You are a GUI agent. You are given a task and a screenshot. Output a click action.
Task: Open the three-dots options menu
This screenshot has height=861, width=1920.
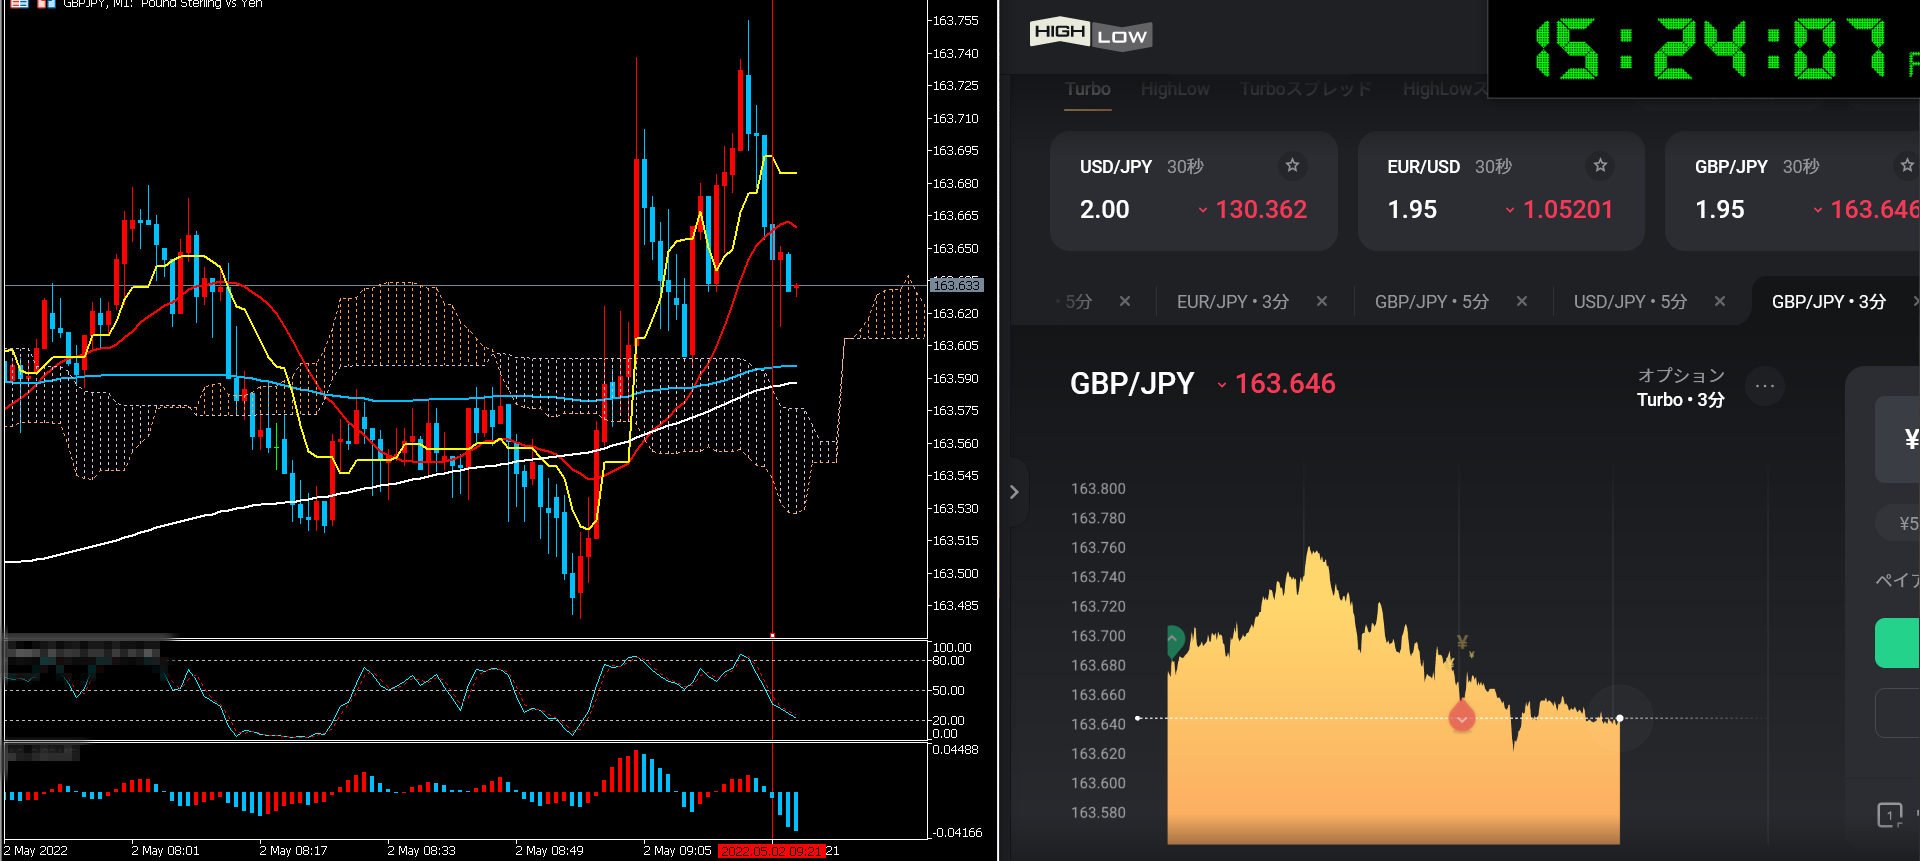pos(1765,386)
